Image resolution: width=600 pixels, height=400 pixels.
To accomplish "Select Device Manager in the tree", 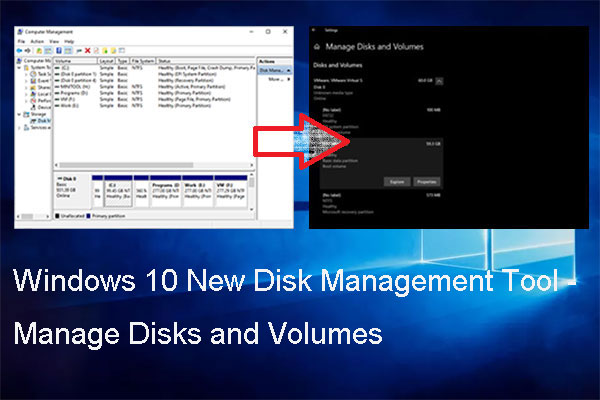I will [x=41, y=107].
